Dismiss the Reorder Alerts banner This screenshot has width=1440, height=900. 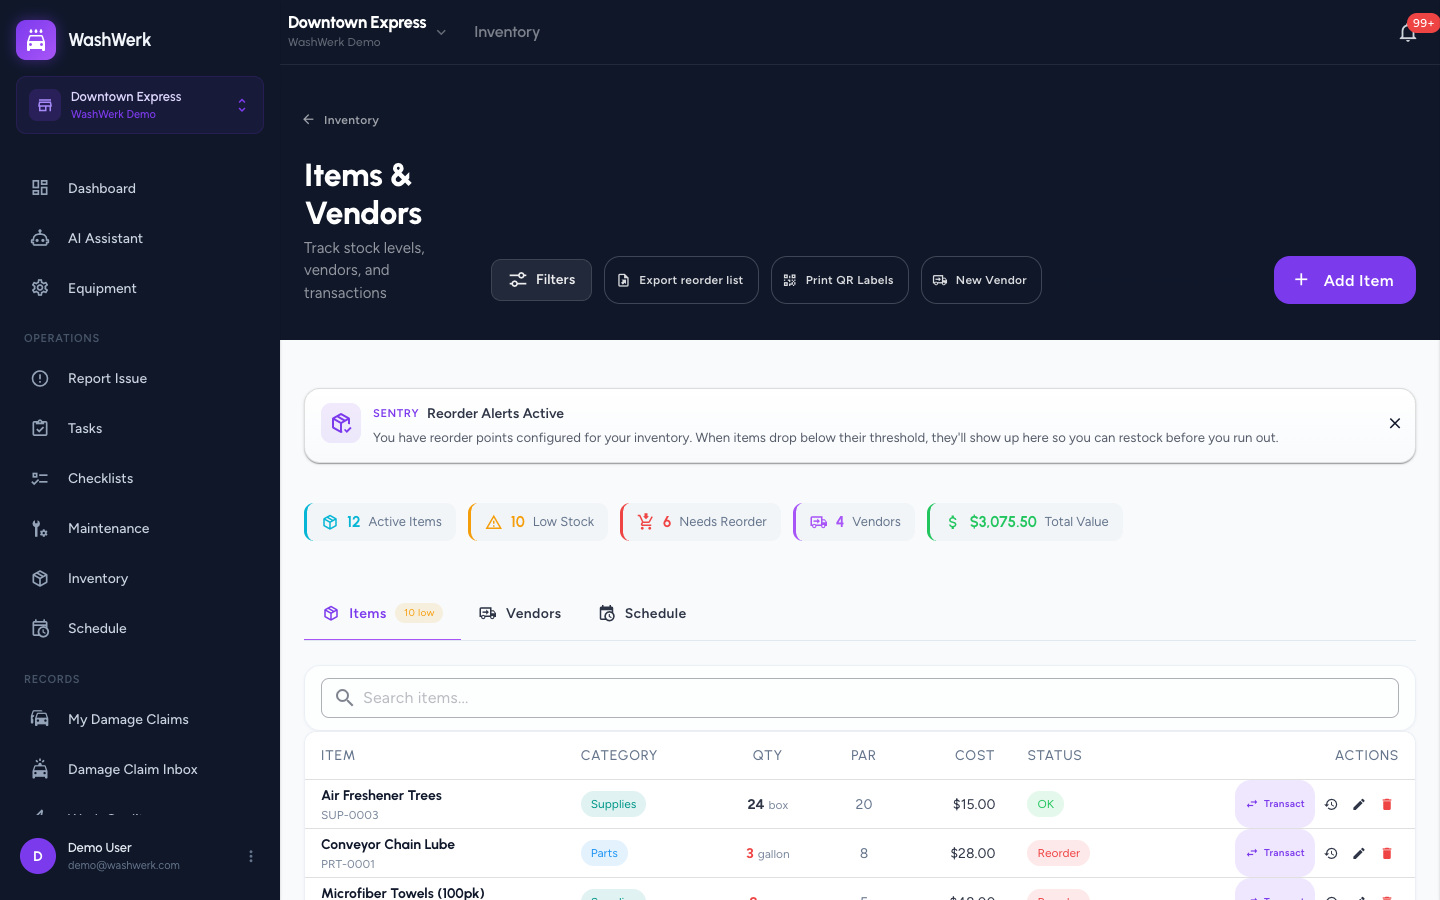[x=1395, y=424]
